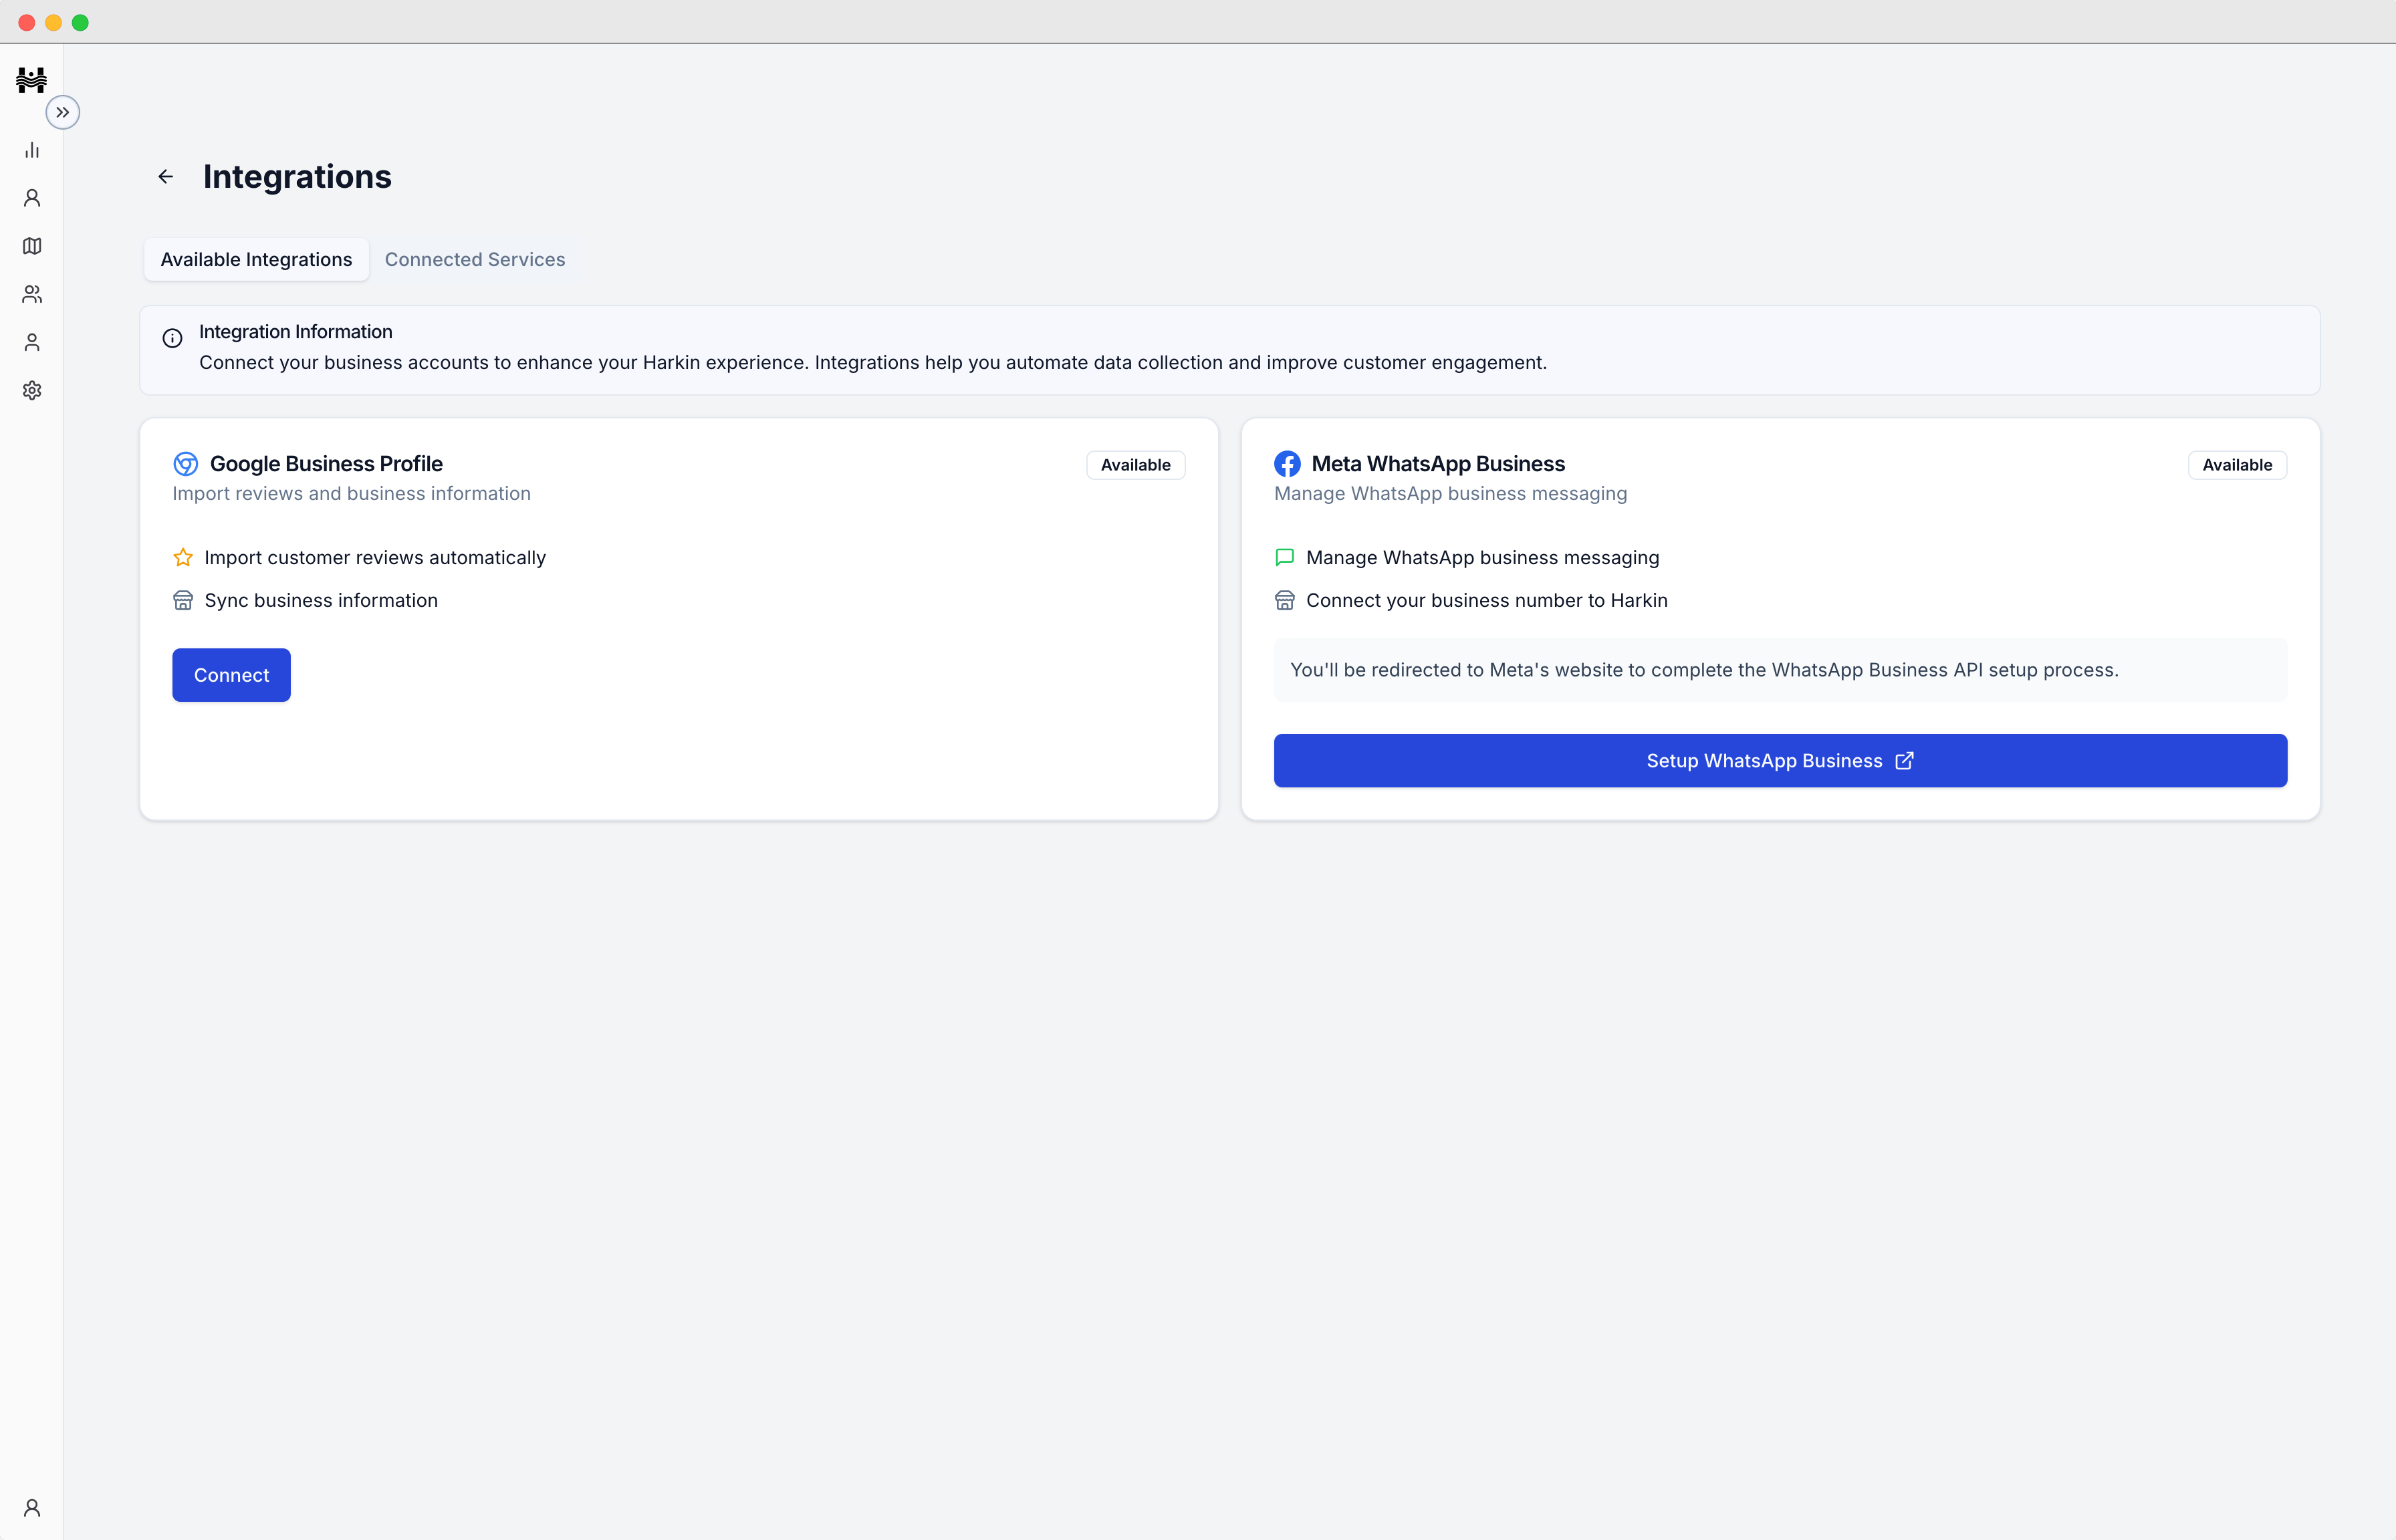Image resolution: width=2396 pixels, height=1540 pixels.
Task: Click the Google Business Profile logo icon
Action: (185, 464)
